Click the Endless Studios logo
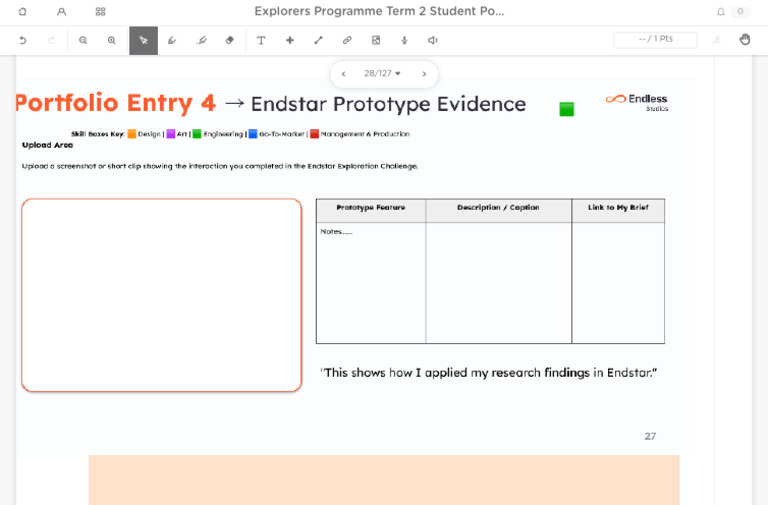The height and width of the screenshot is (505, 768). pyautogui.click(x=637, y=102)
